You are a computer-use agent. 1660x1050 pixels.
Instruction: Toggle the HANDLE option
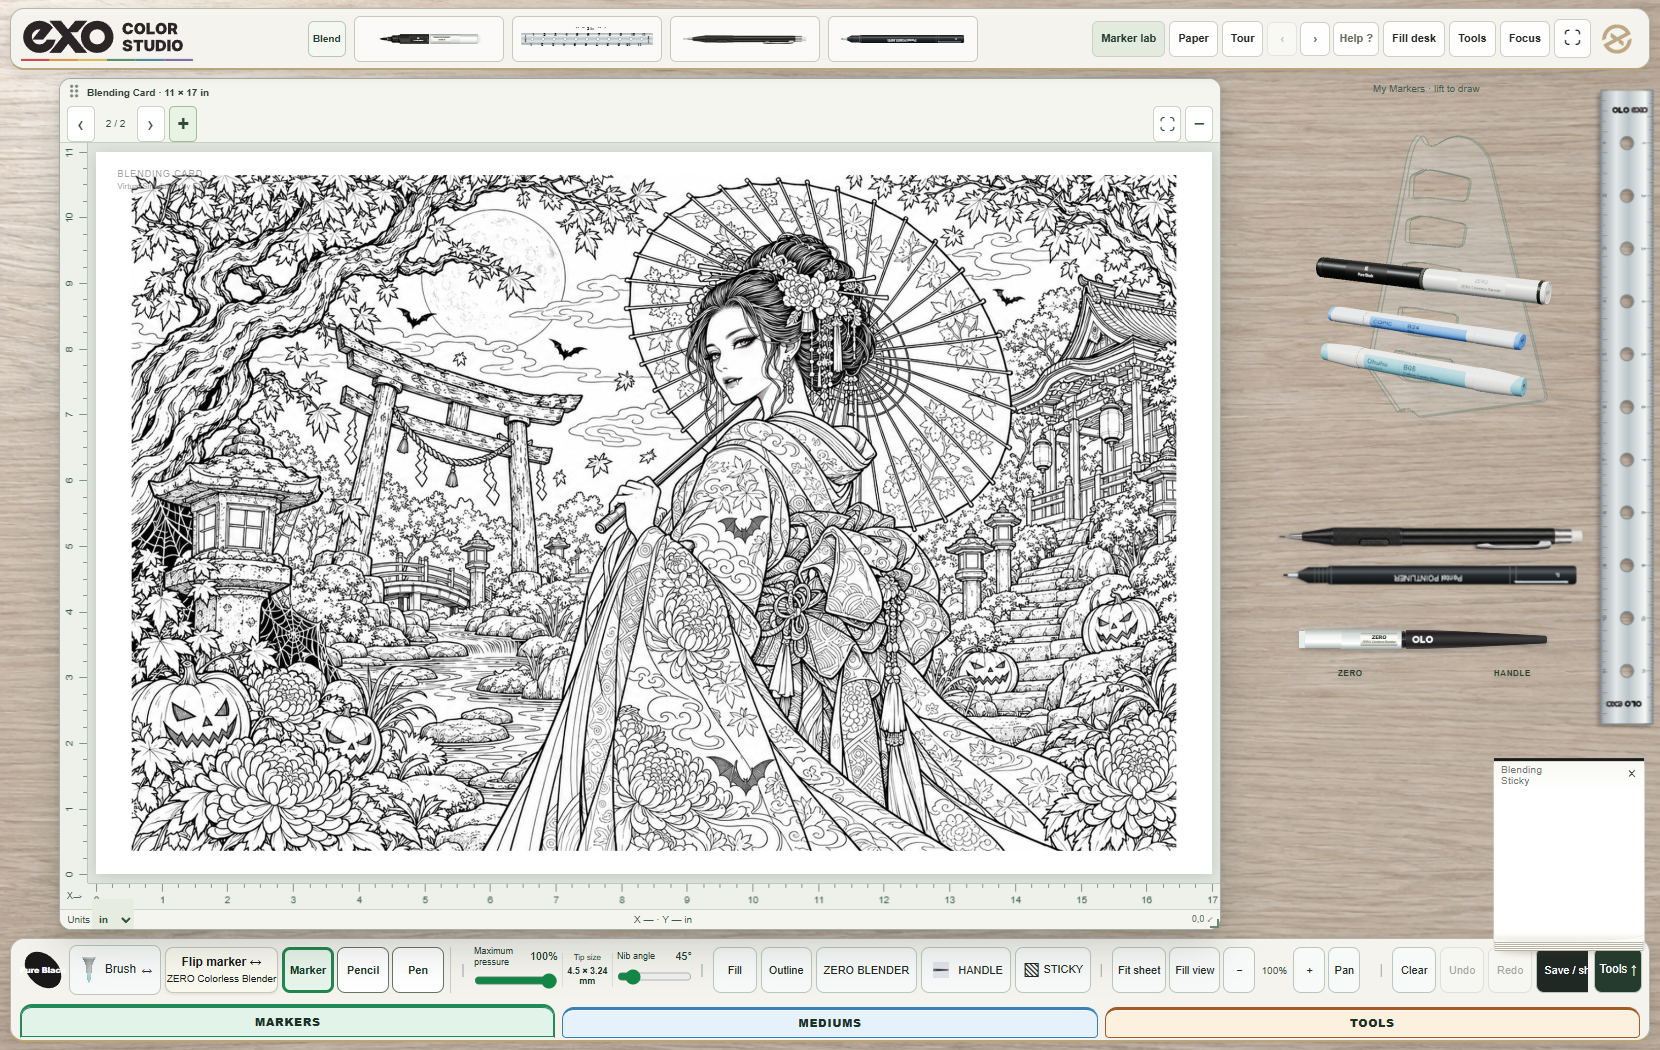966,970
